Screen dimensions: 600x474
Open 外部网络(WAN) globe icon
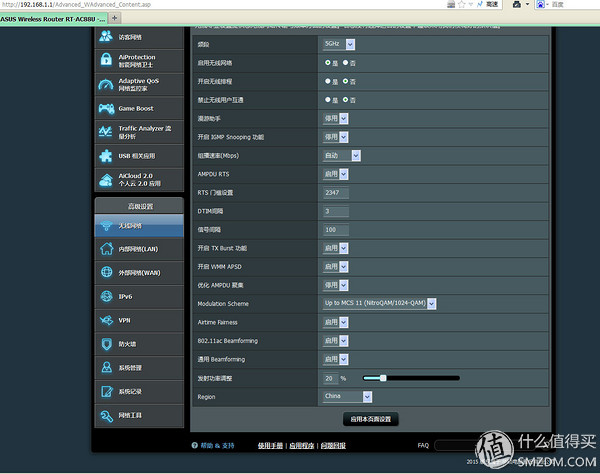[106, 272]
